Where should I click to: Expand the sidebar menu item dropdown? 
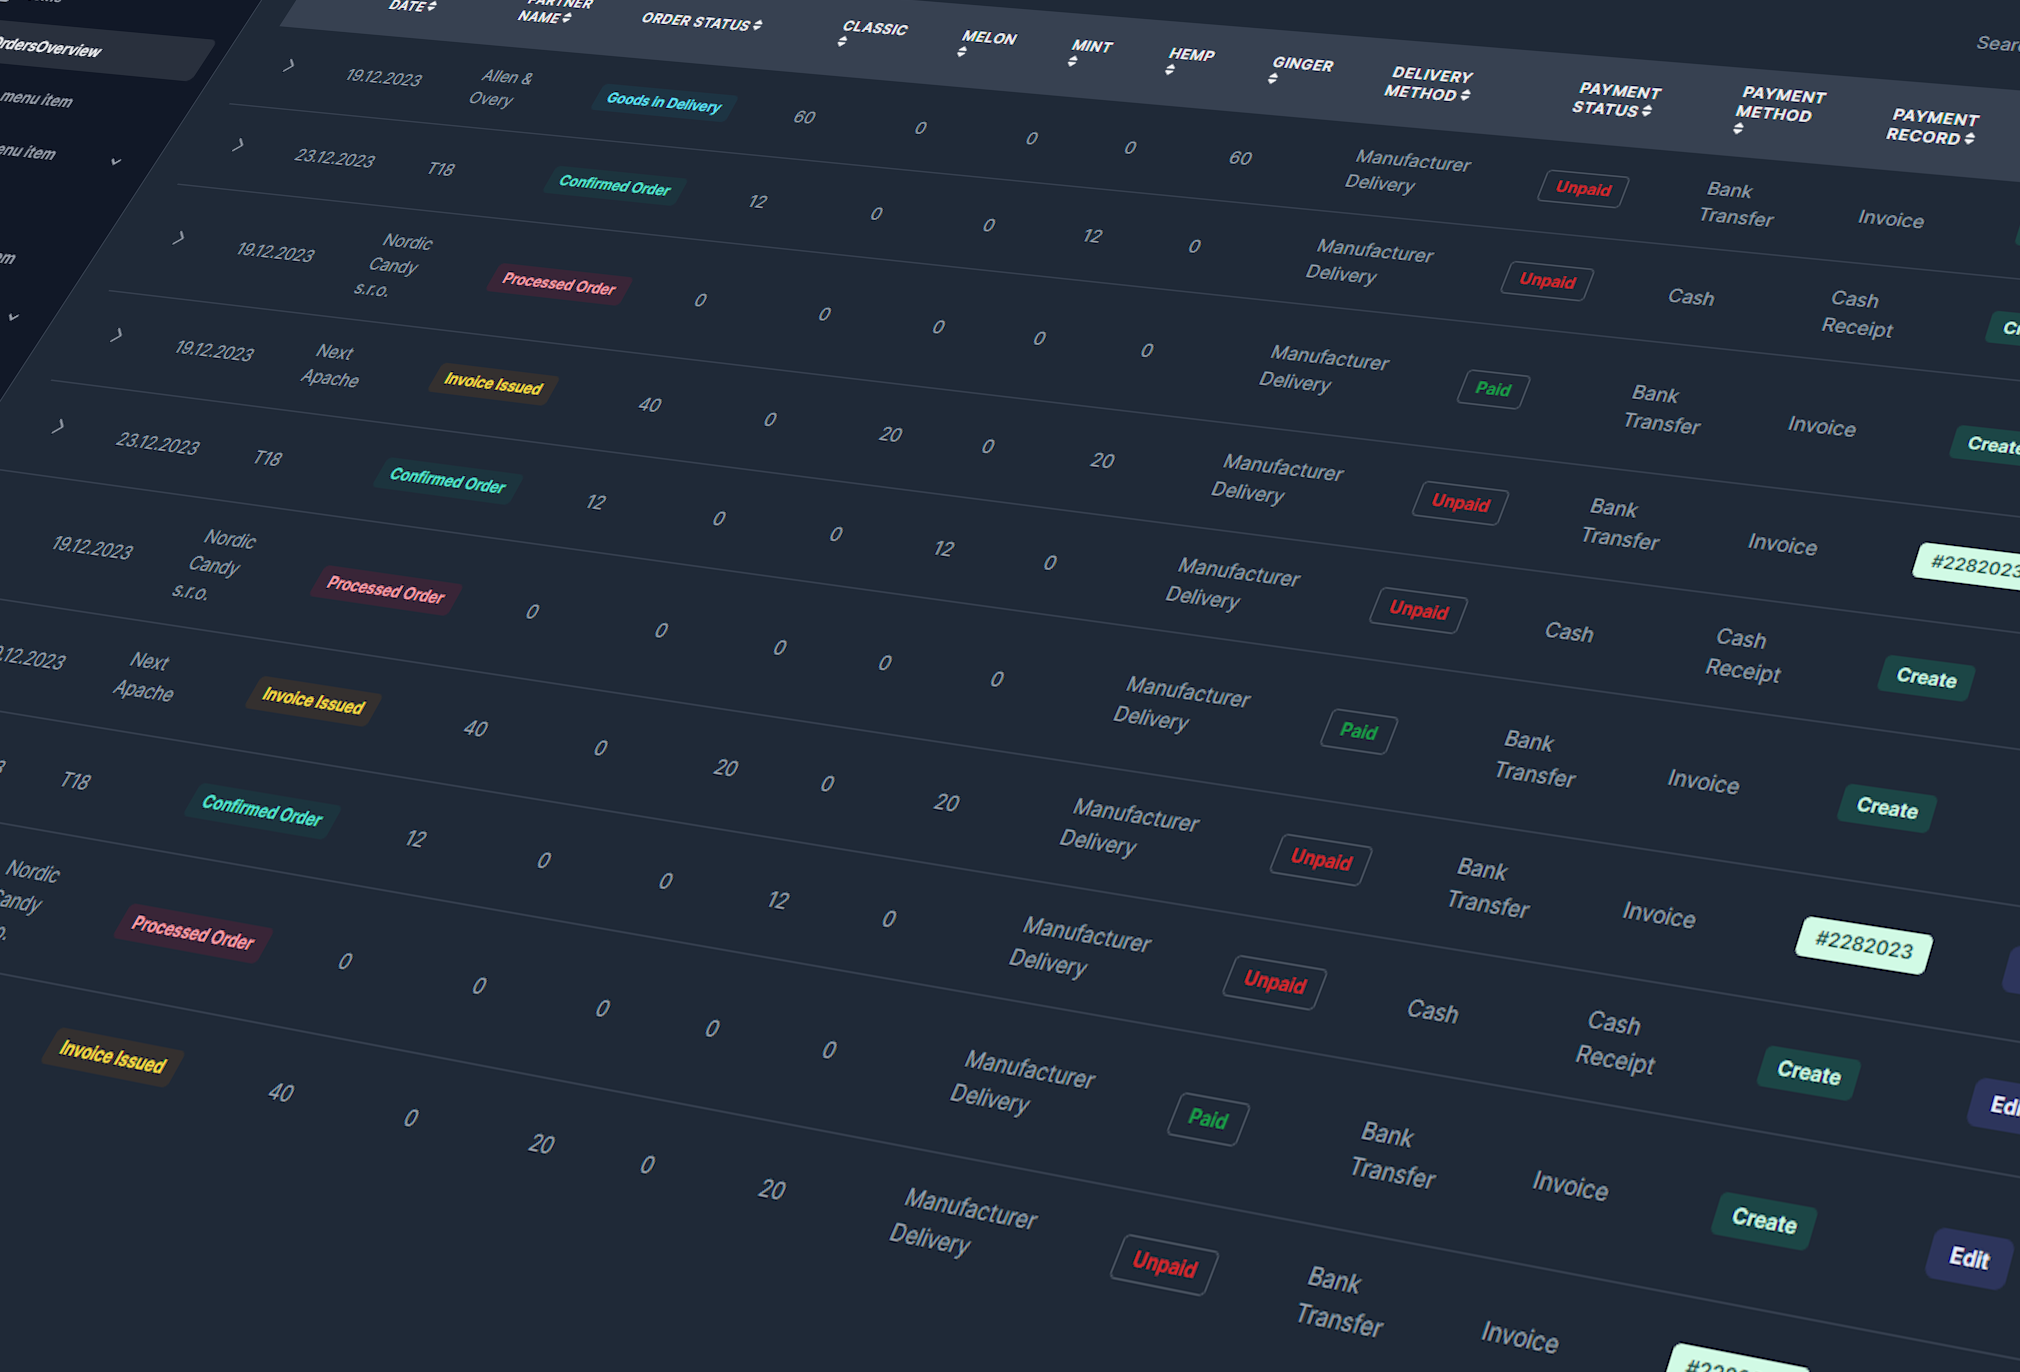[116, 161]
